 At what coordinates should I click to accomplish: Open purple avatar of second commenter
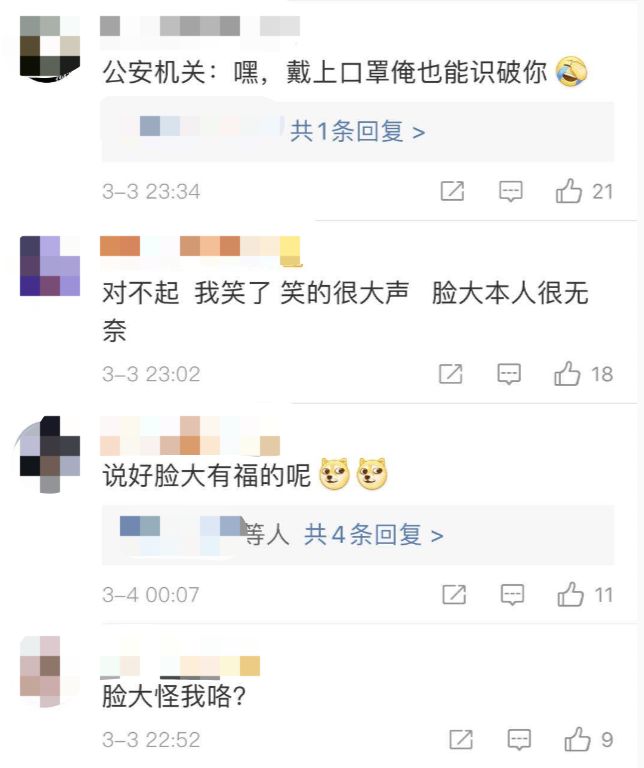tap(50, 266)
